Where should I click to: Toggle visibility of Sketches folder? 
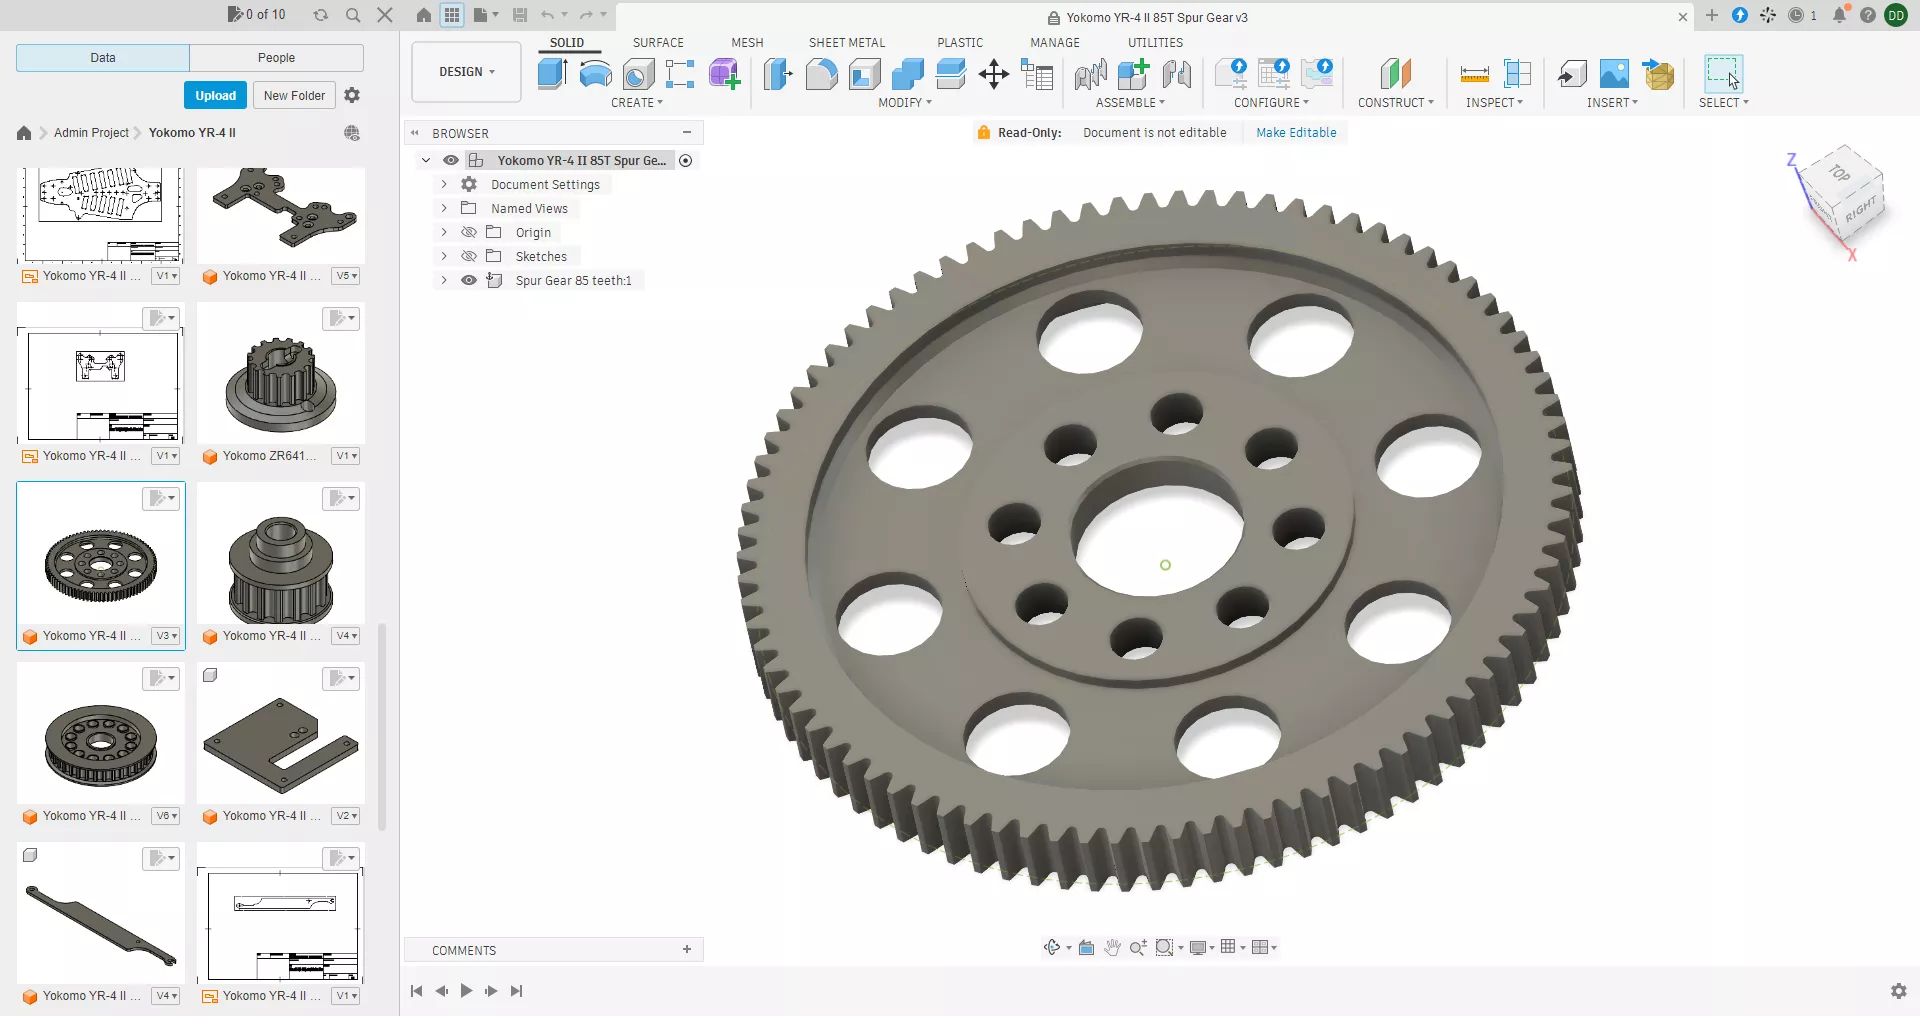(468, 256)
